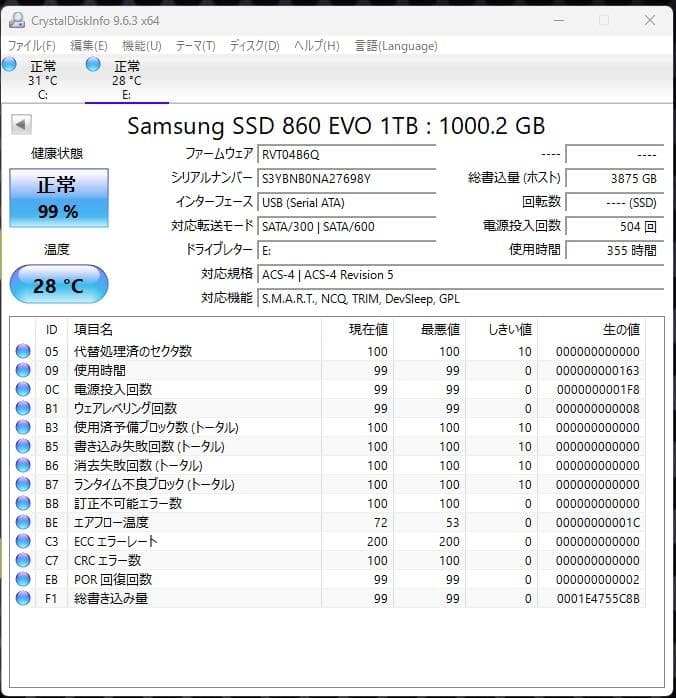Open the 機能(U) menu
This screenshot has width=676, height=698.
[142, 46]
